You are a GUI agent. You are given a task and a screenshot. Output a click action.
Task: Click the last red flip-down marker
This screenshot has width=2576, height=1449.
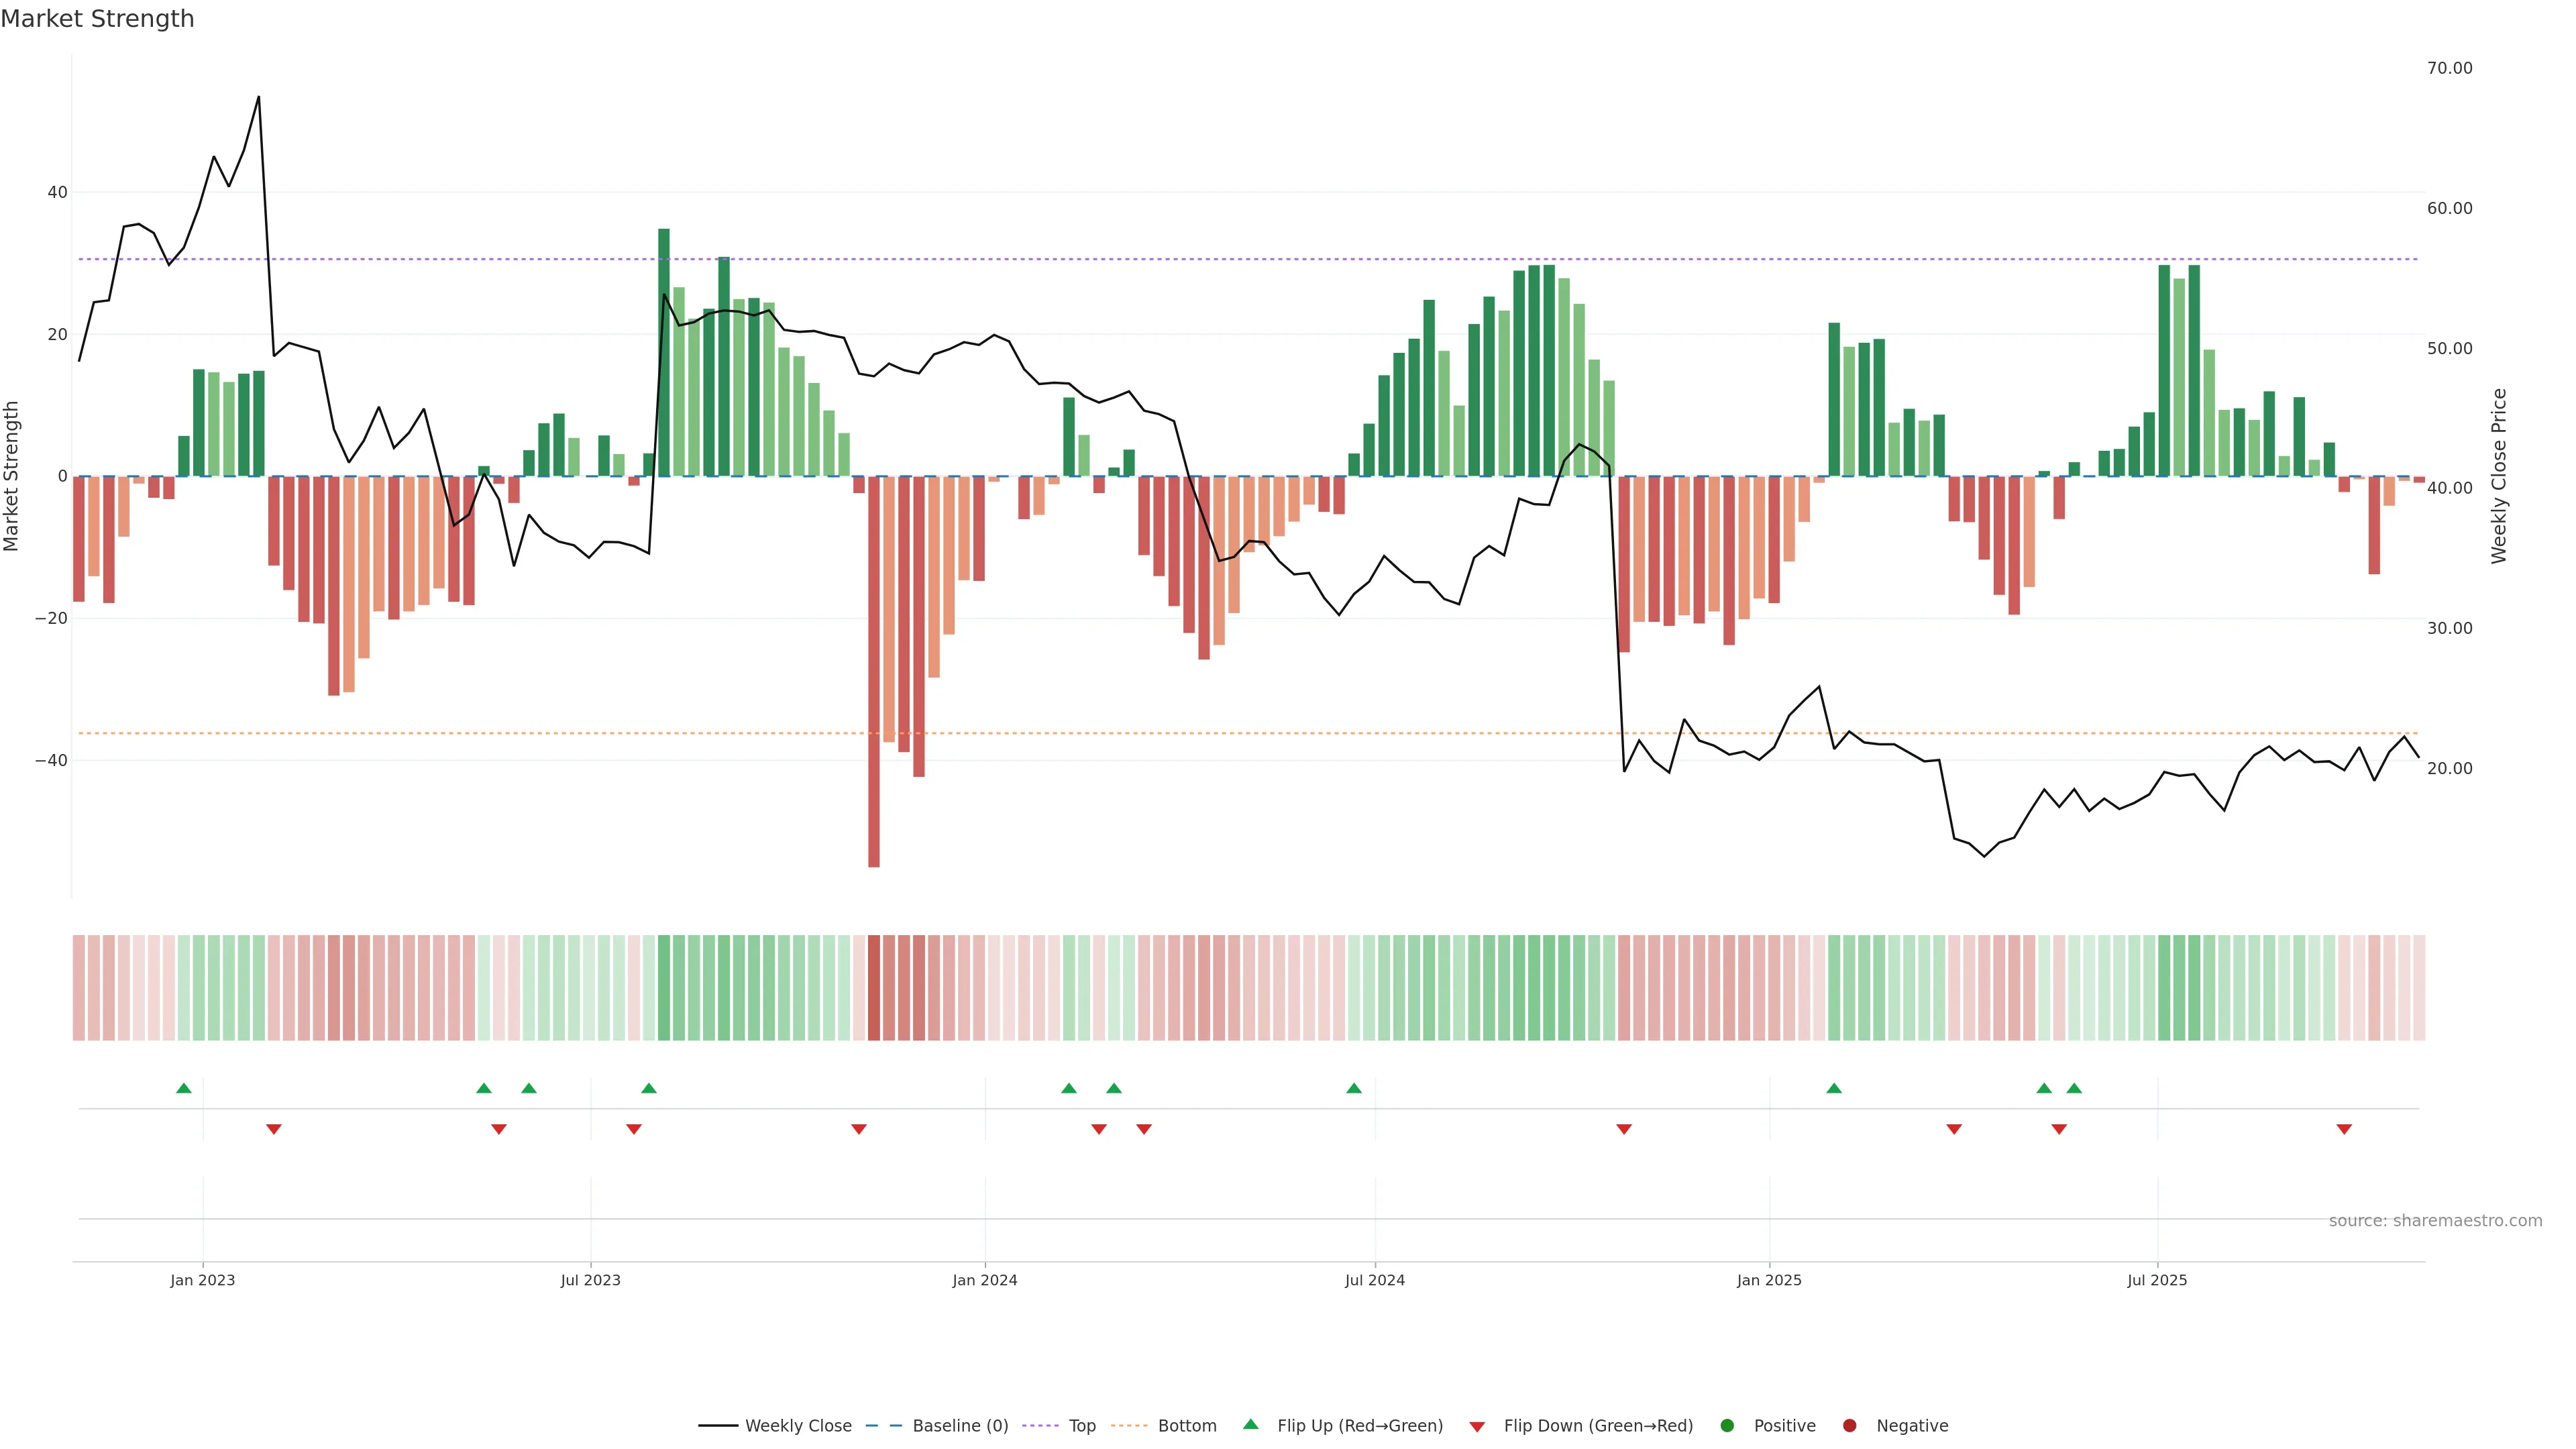point(2344,1129)
